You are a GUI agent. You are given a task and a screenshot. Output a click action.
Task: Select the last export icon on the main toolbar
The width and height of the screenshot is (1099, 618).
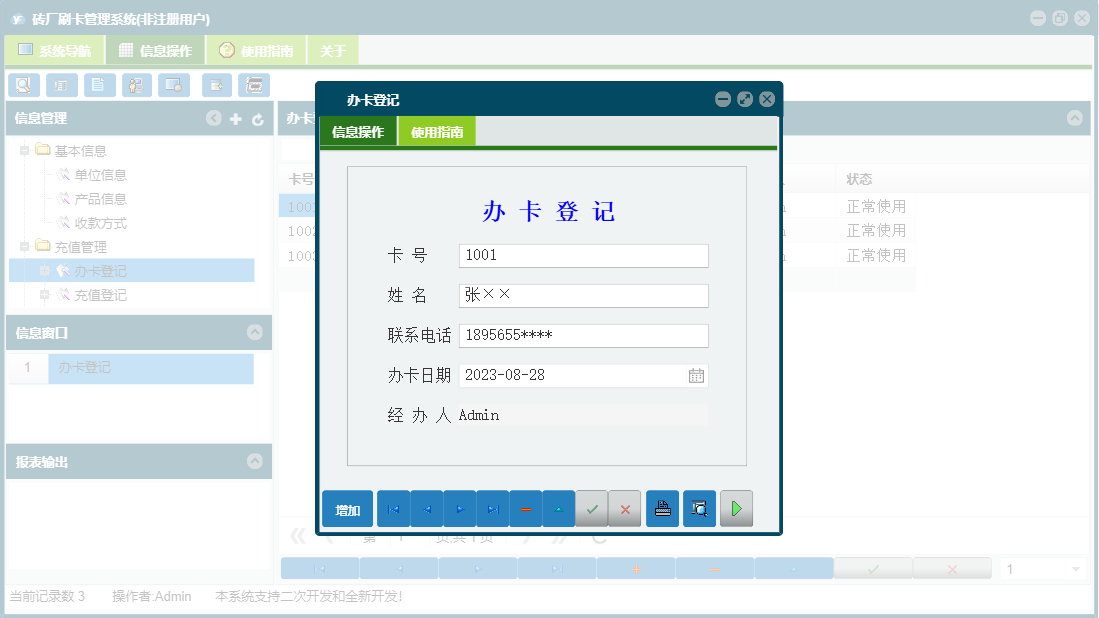click(x=255, y=85)
